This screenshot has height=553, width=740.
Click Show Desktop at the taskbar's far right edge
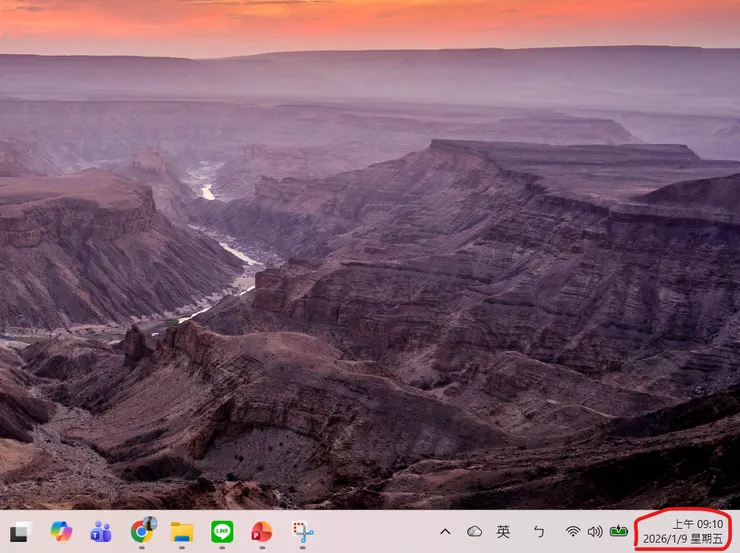pos(737,532)
